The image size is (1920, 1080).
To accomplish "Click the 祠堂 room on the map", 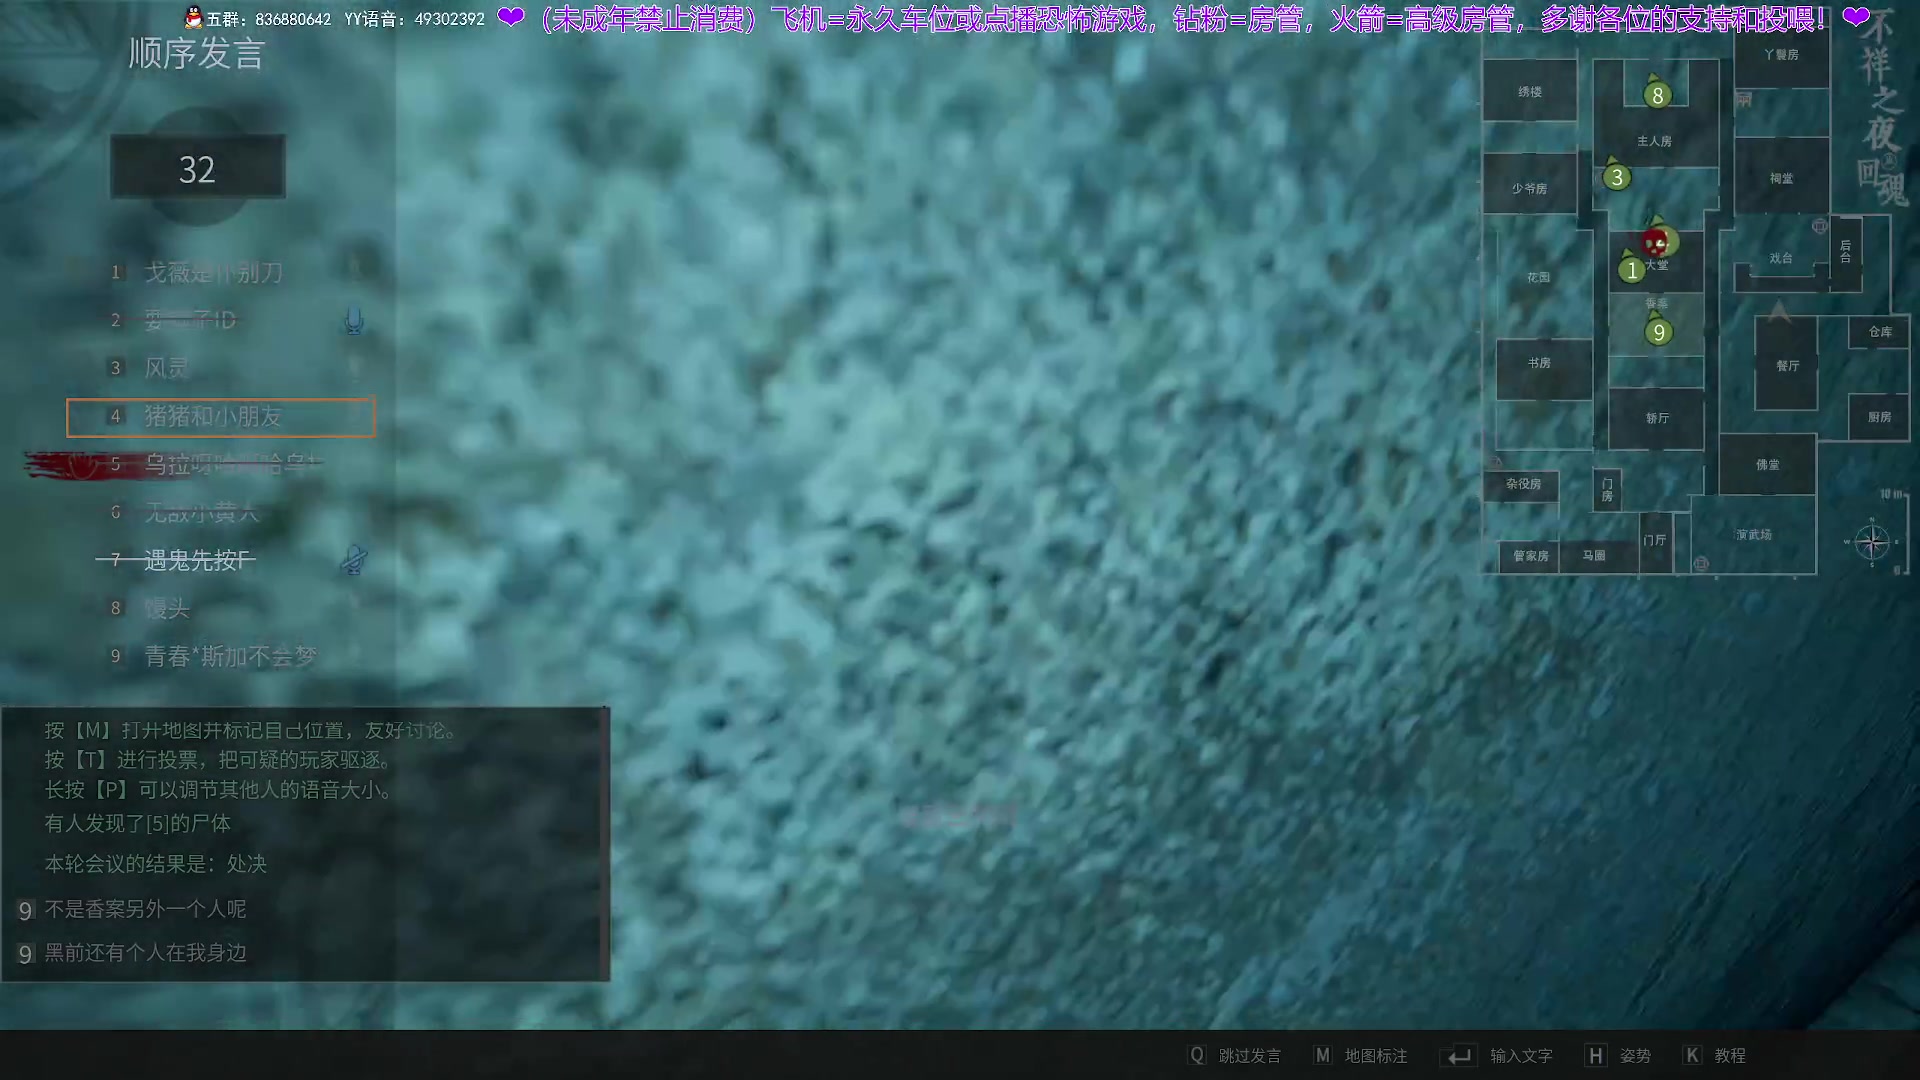I will [x=1781, y=178].
